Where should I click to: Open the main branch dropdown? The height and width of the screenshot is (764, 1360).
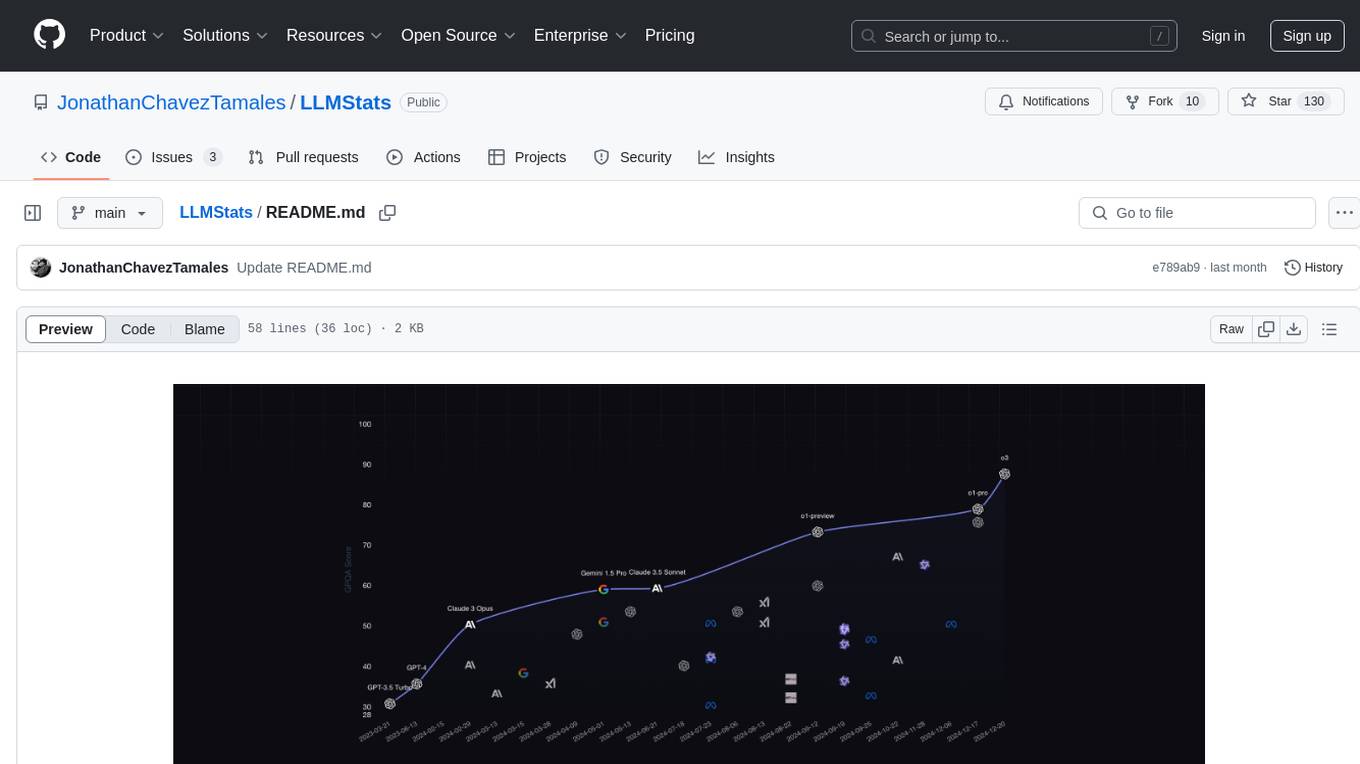(x=110, y=213)
